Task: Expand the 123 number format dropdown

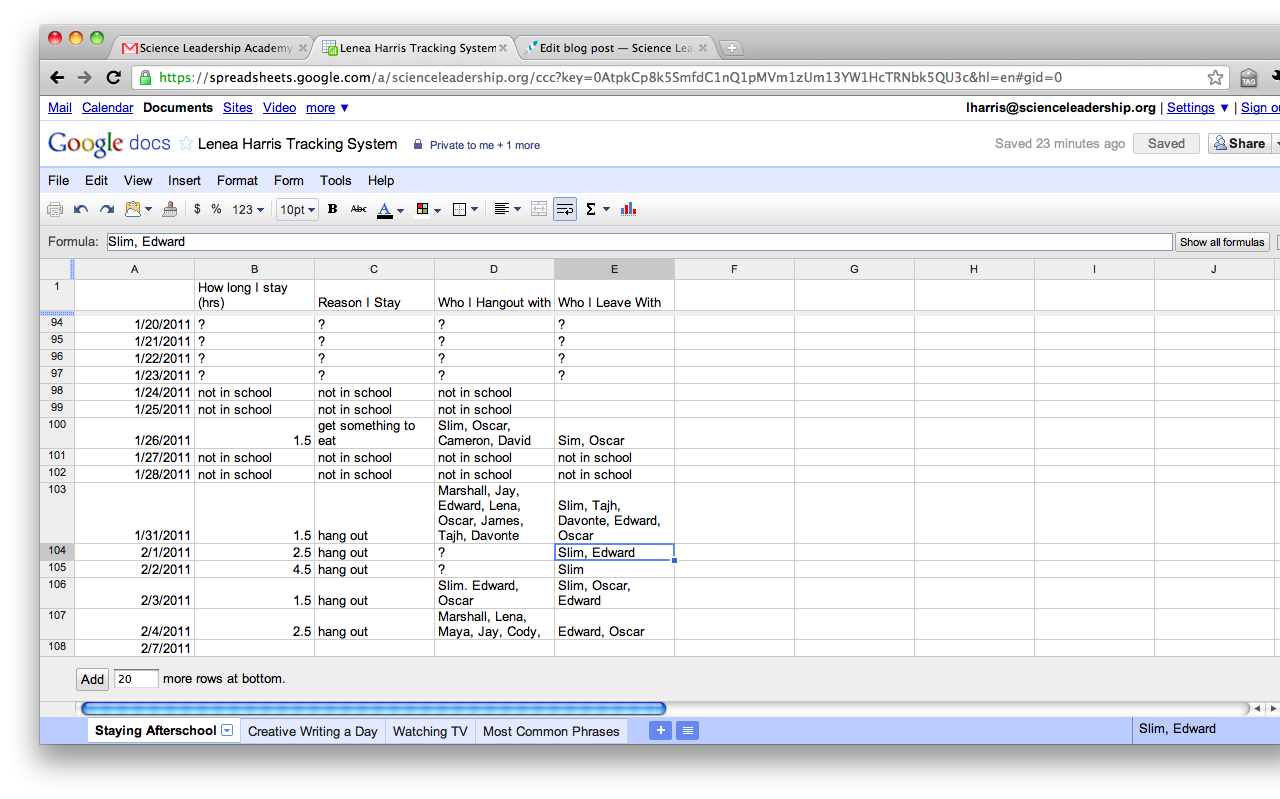Action: [248, 210]
